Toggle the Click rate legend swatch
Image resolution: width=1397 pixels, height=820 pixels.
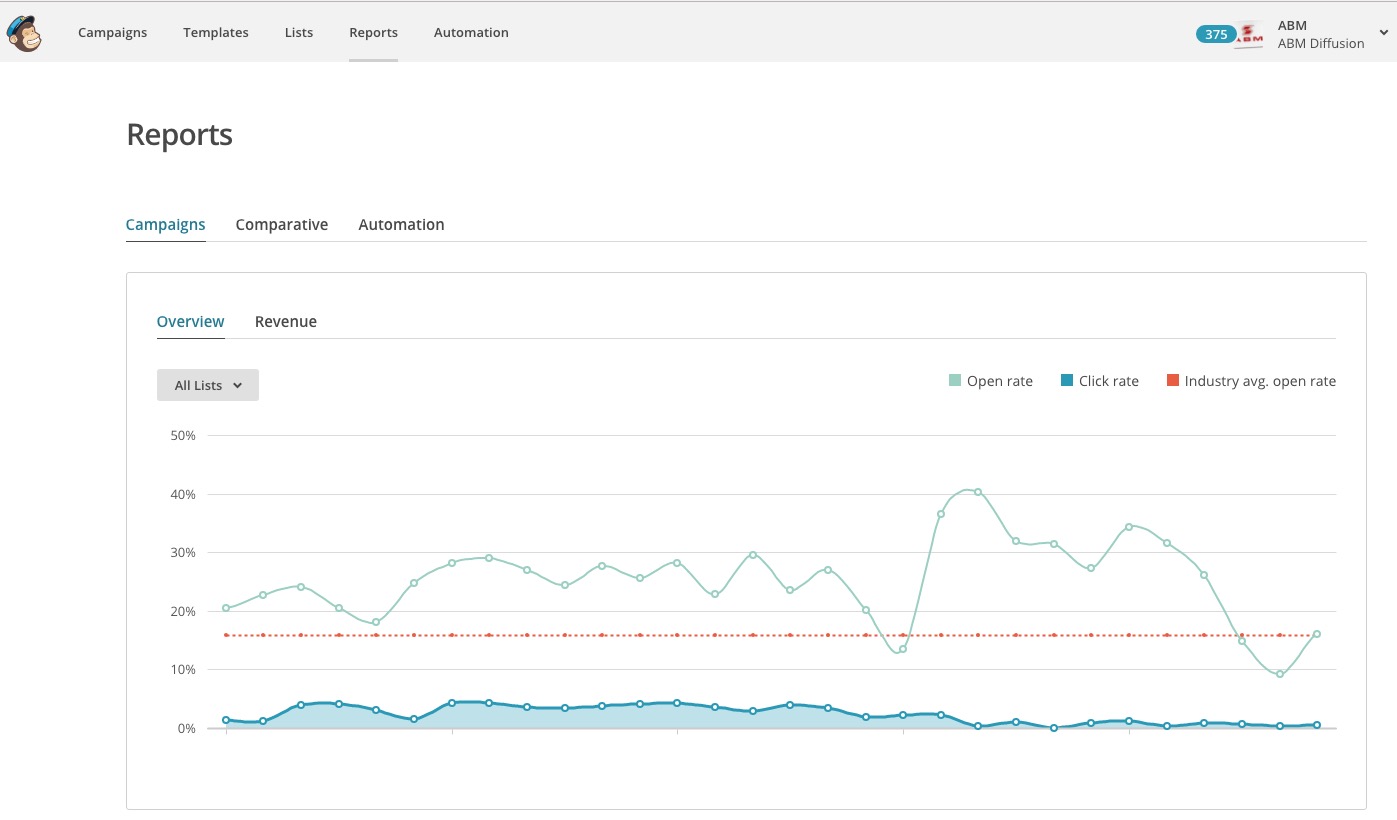click(x=1066, y=381)
